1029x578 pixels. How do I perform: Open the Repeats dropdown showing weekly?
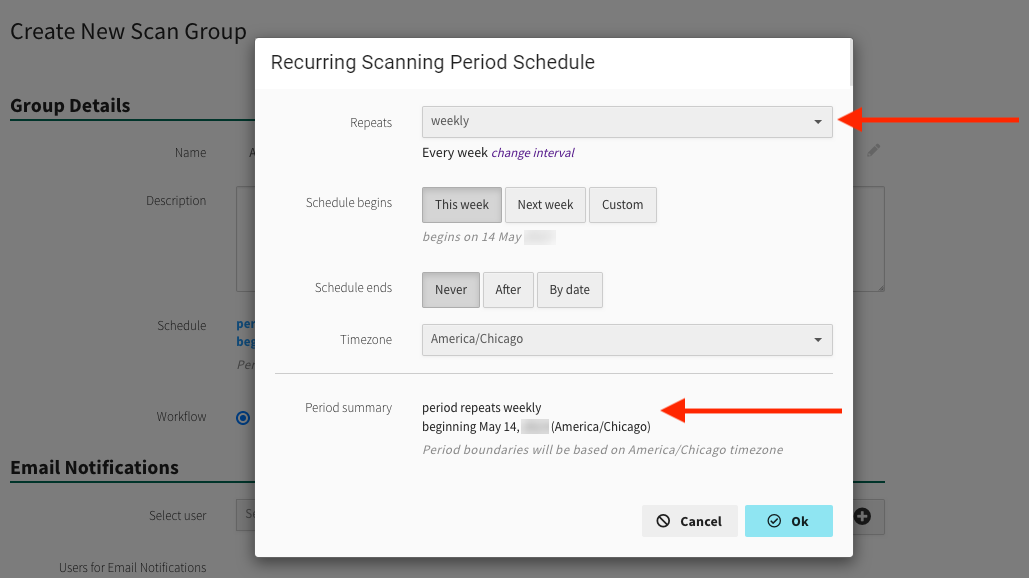(627, 122)
